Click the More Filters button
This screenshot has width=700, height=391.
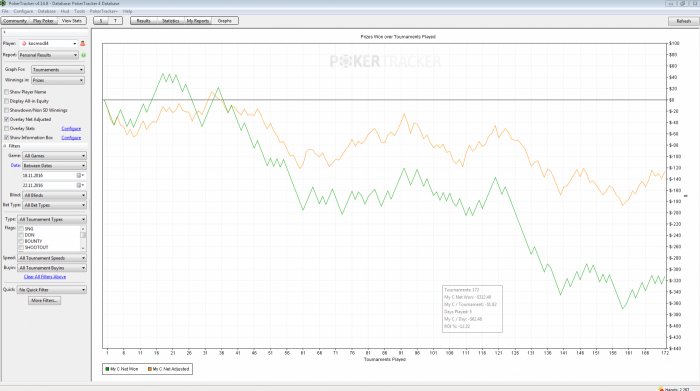click(x=45, y=300)
